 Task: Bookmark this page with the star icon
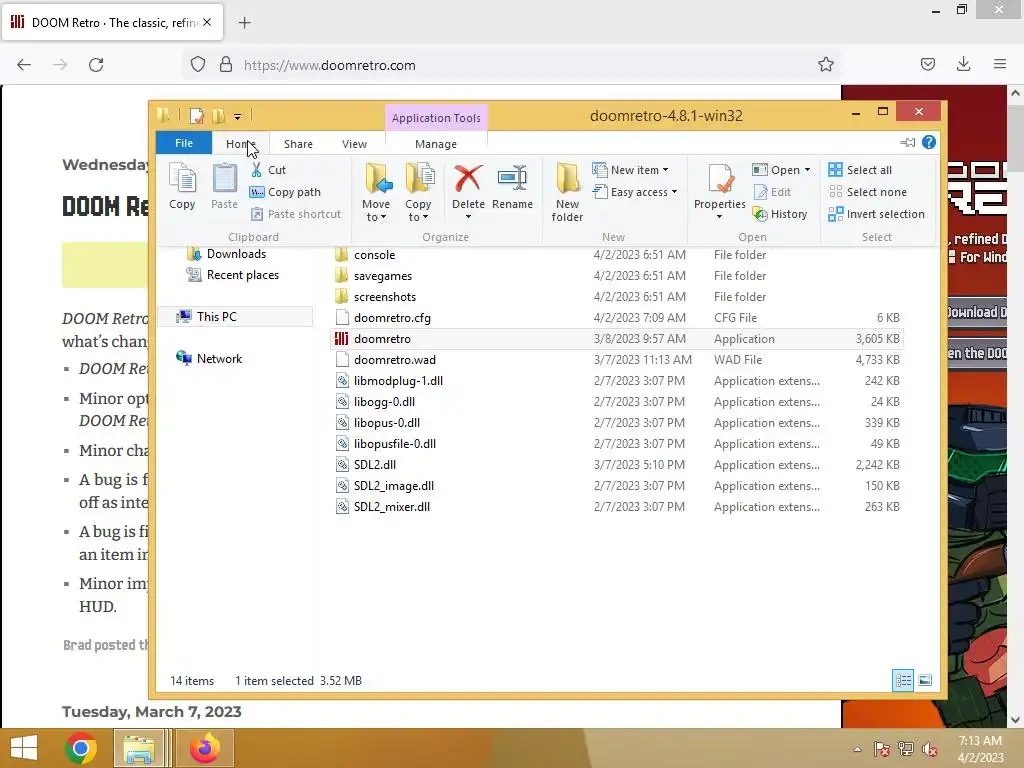(x=825, y=64)
